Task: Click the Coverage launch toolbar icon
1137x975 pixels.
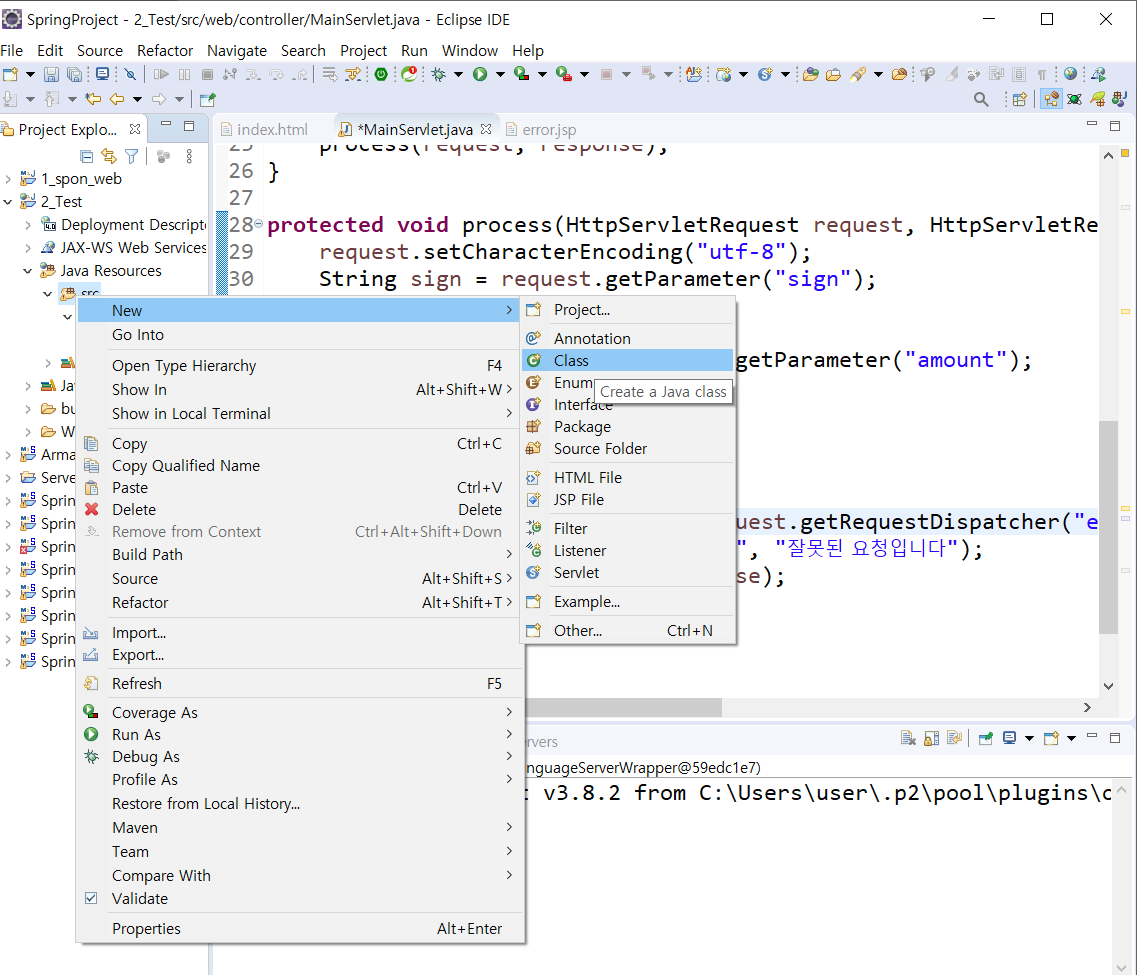Action: point(521,74)
